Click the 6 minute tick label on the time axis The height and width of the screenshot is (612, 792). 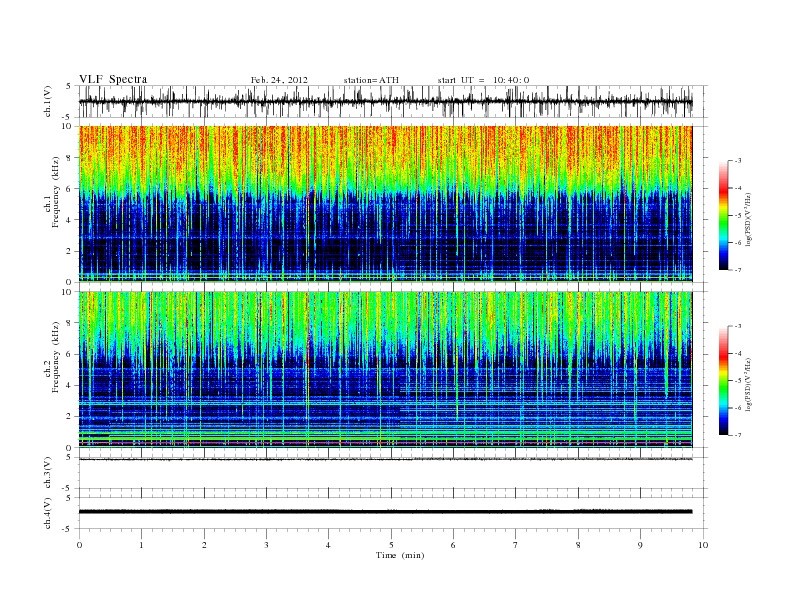point(454,545)
